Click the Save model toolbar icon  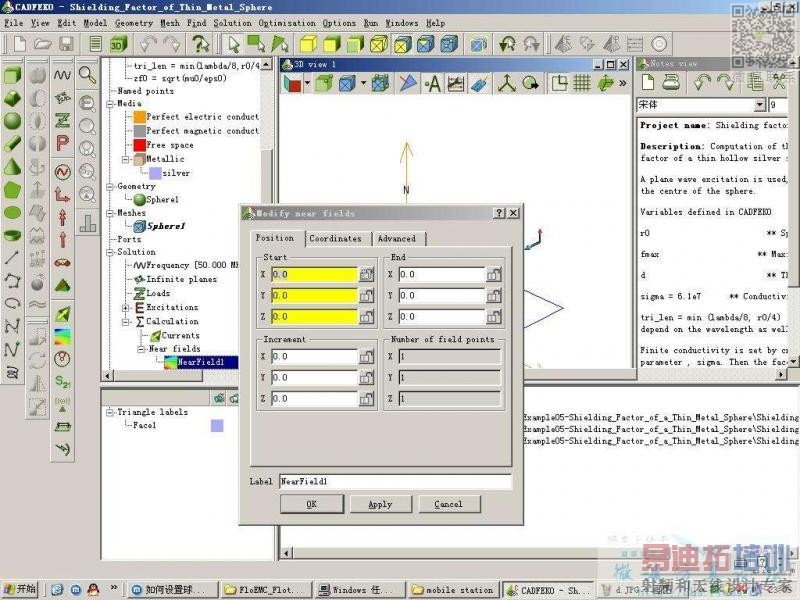click(x=66, y=44)
